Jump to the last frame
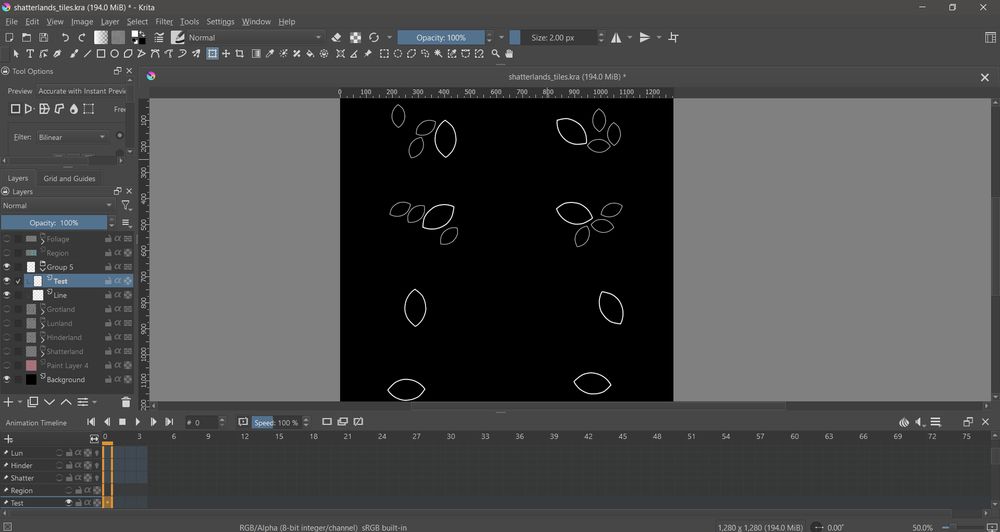Image resolution: width=1000 pixels, height=532 pixels. 169,422
